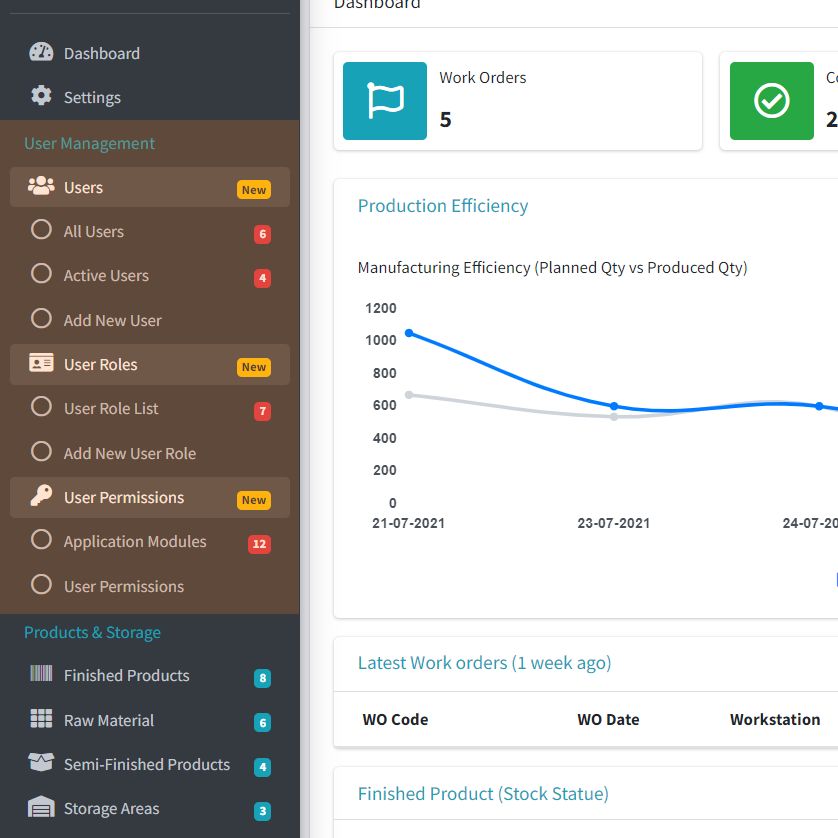Go to Add New User
Viewport: 838px width, 838px height.
[x=150, y=320]
